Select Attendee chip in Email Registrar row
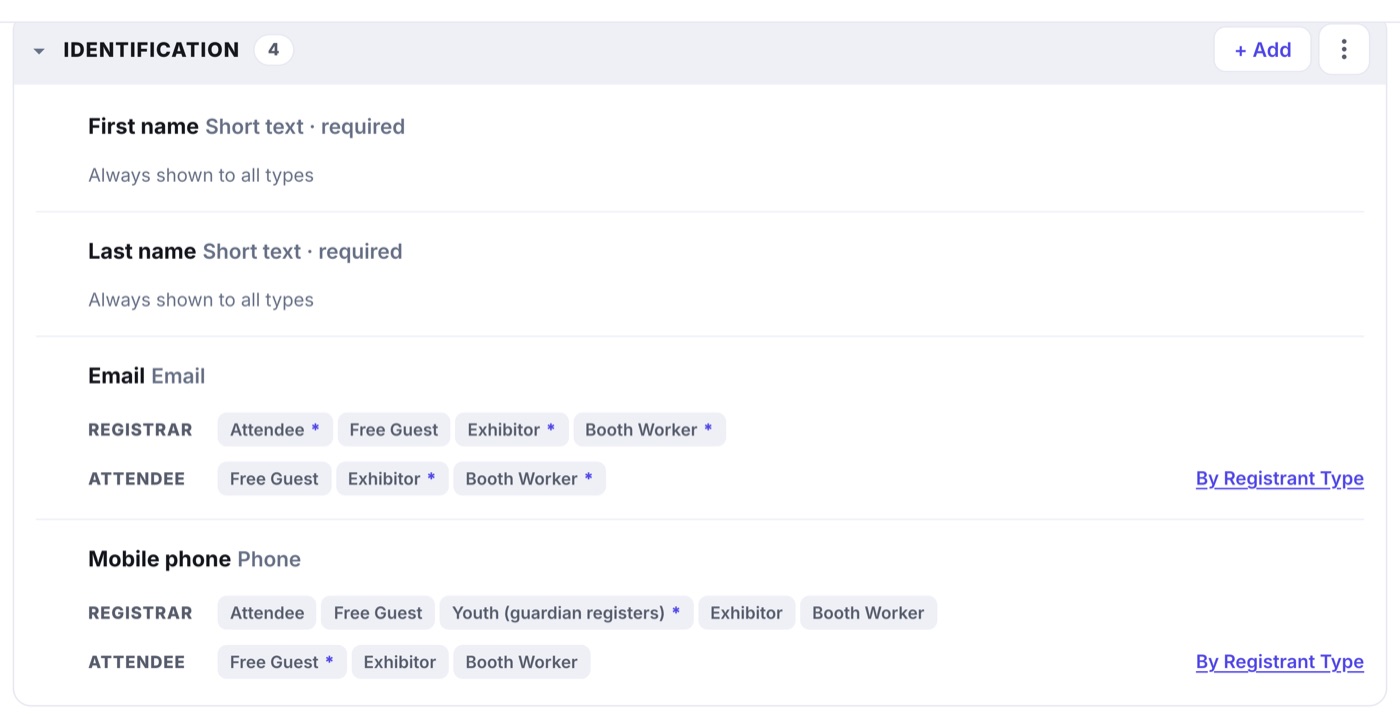This screenshot has width=1400, height=718. [x=275, y=430]
